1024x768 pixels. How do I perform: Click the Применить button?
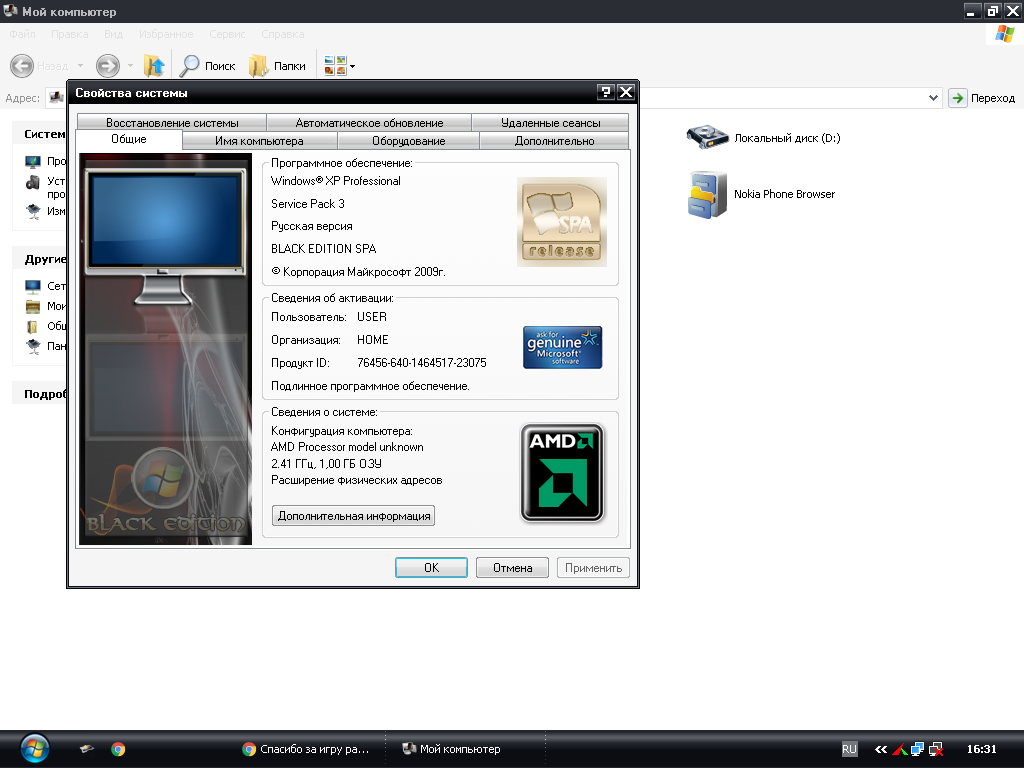tap(593, 568)
